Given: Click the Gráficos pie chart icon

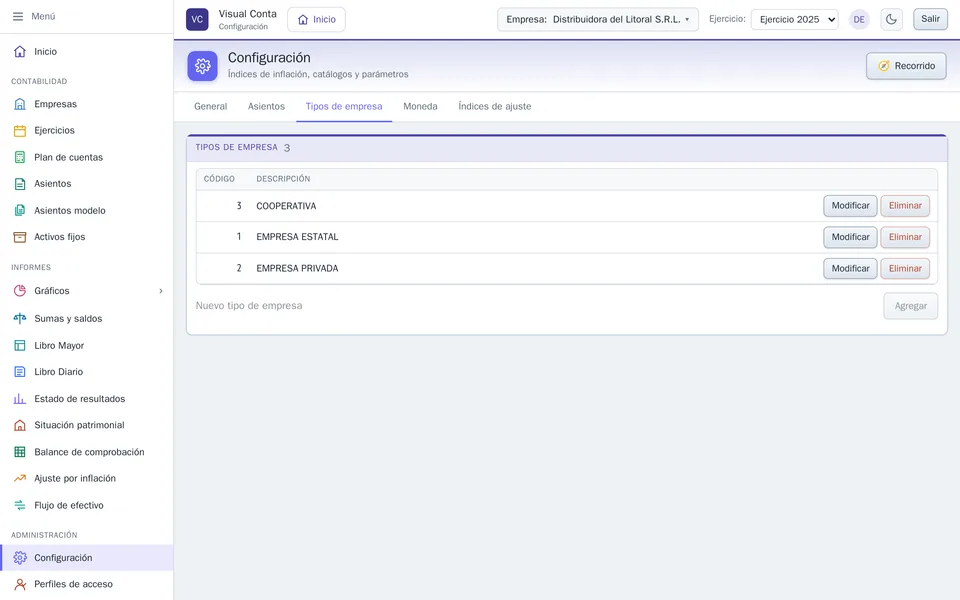Looking at the screenshot, I should tap(20, 291).
